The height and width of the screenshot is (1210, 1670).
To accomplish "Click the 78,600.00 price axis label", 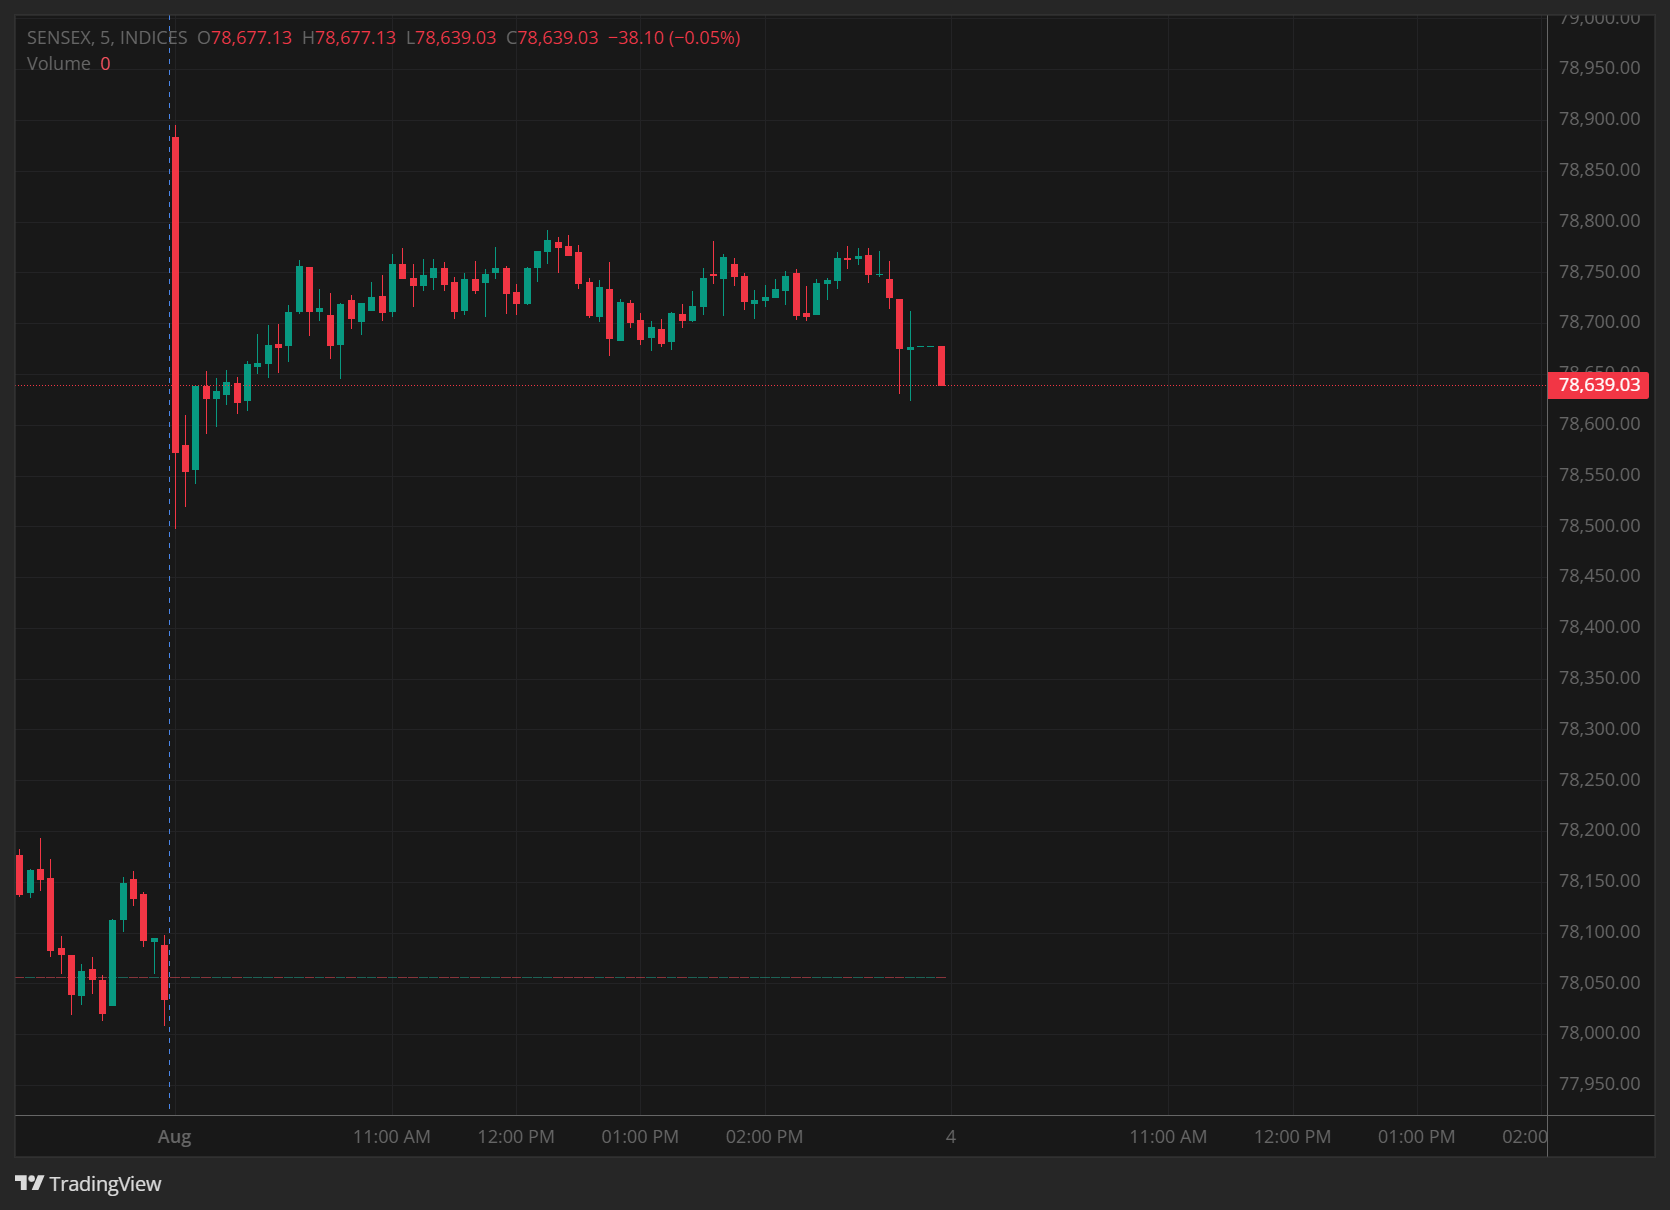I will pos(1599,424).
